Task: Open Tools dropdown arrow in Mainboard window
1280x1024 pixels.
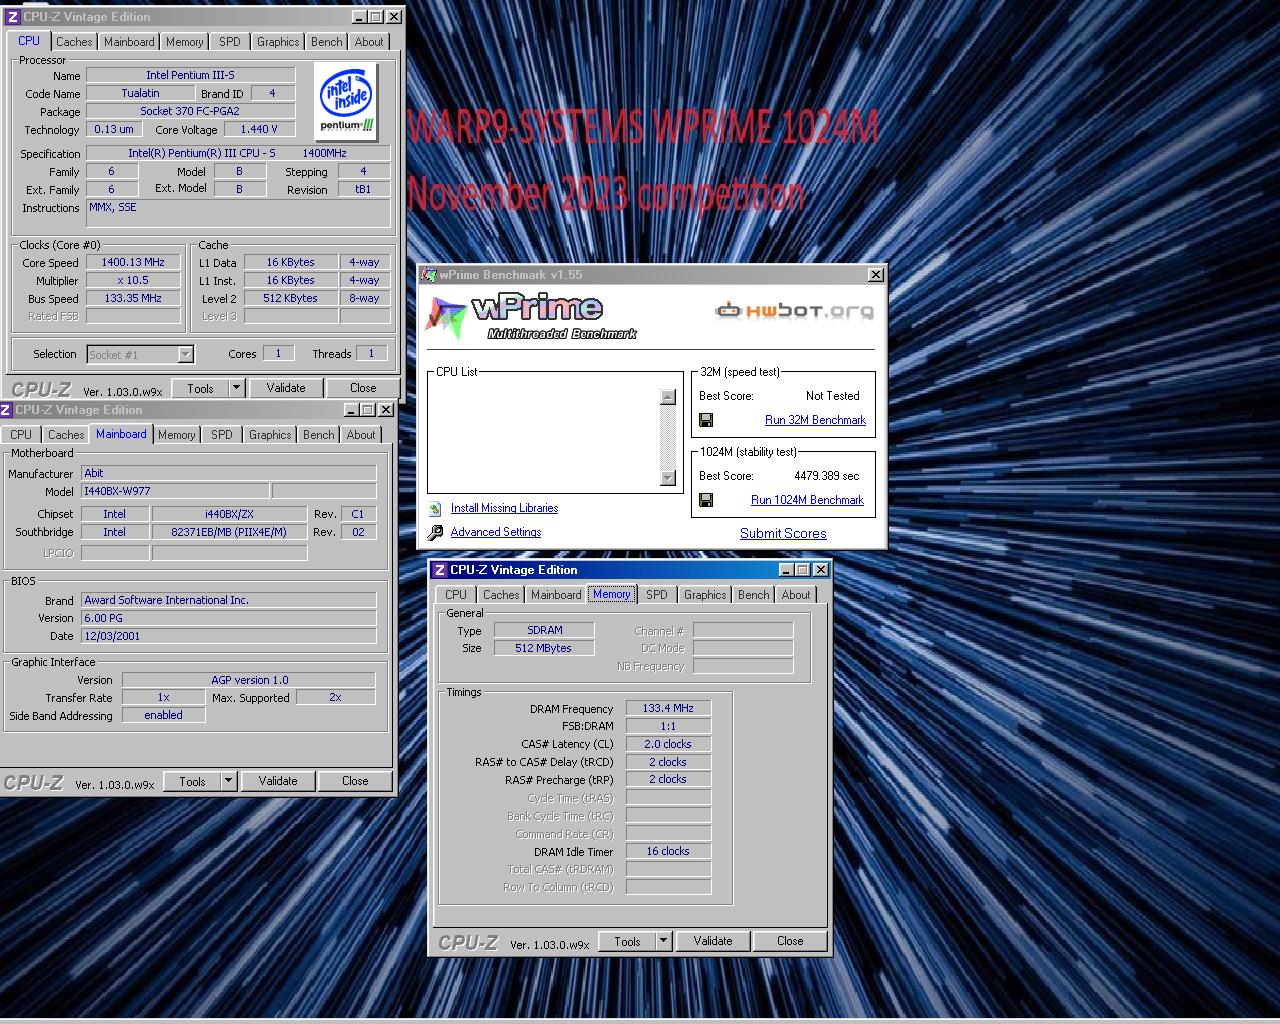Action: 228,781
